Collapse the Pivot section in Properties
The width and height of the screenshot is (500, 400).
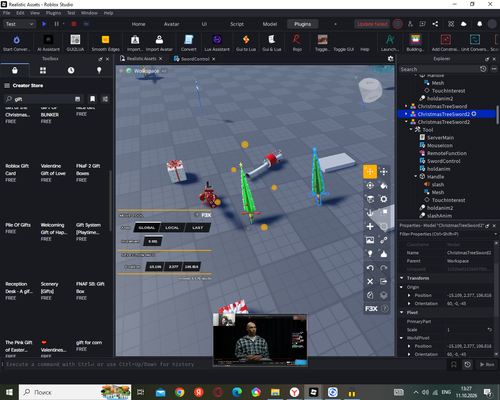coord(402,312)
